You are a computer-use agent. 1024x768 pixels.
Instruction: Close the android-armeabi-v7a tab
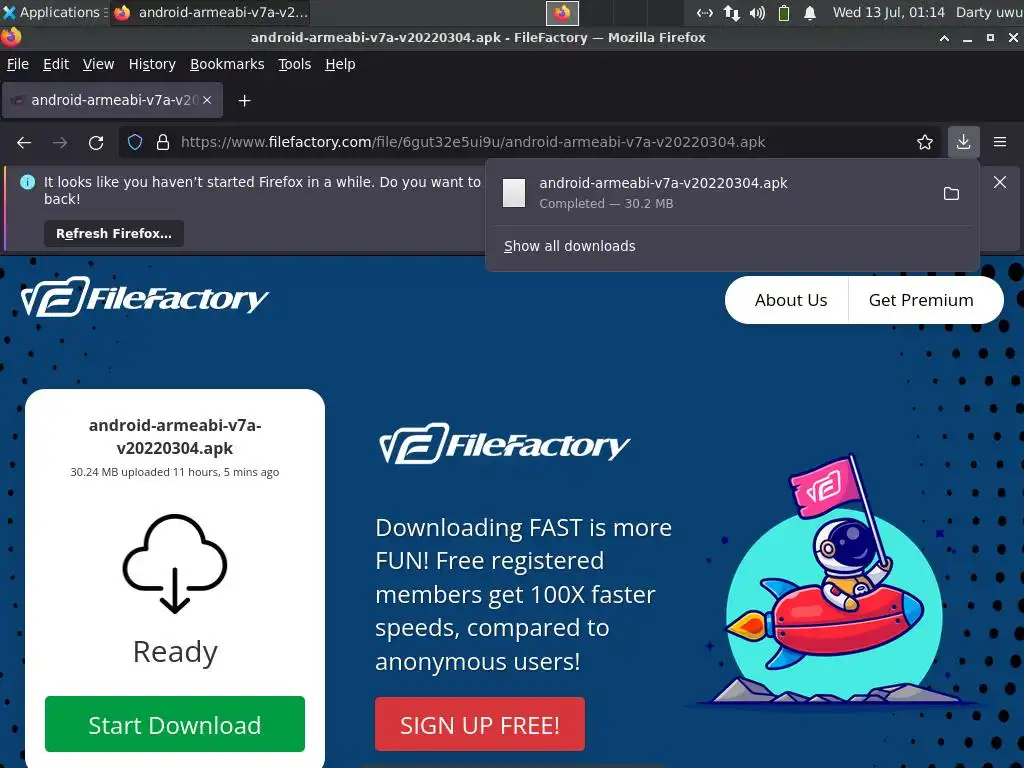point(207,100)
